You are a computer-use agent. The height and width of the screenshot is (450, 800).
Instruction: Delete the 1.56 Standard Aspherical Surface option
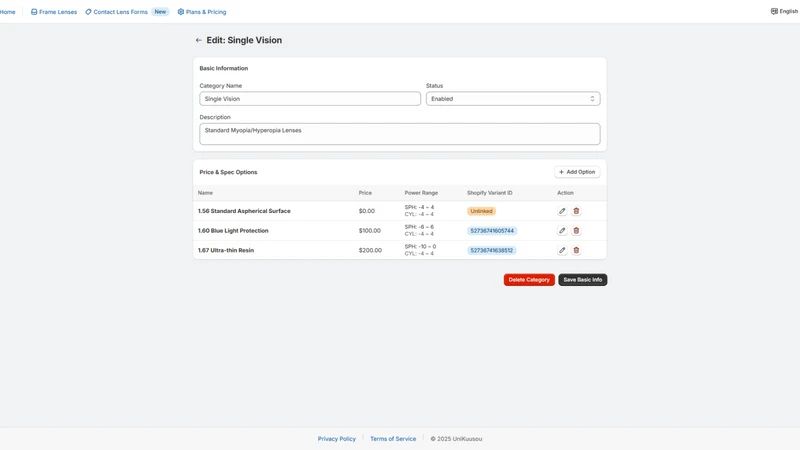(576, 211)
